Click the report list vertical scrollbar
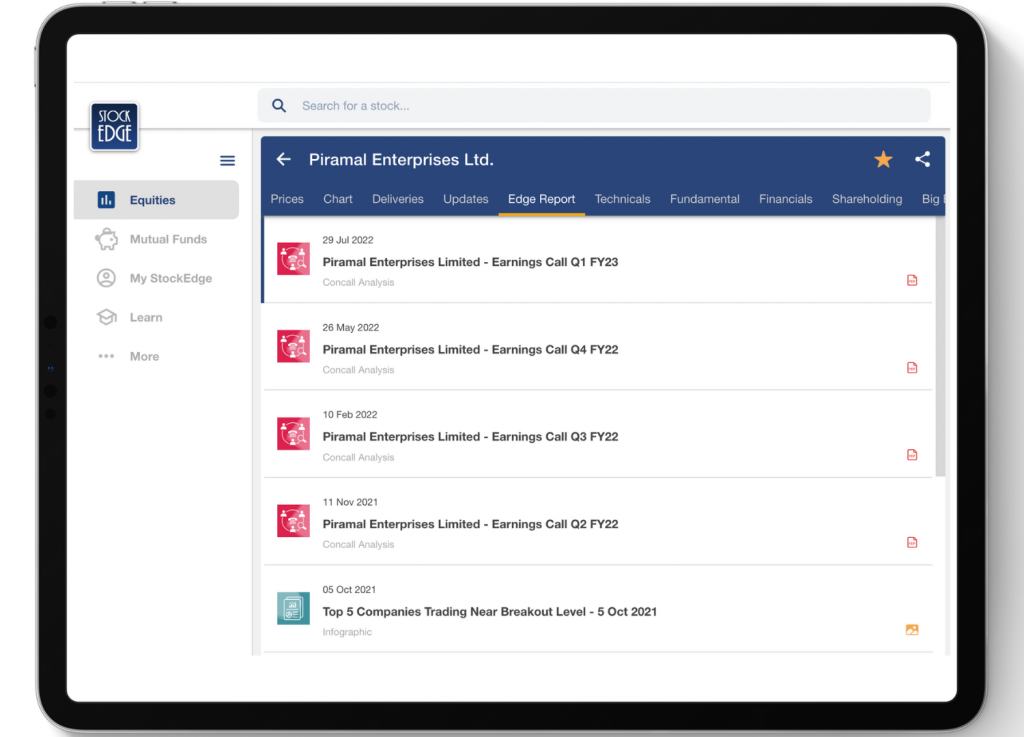Screen dimensions: 1024x737 tap(940, 346)
